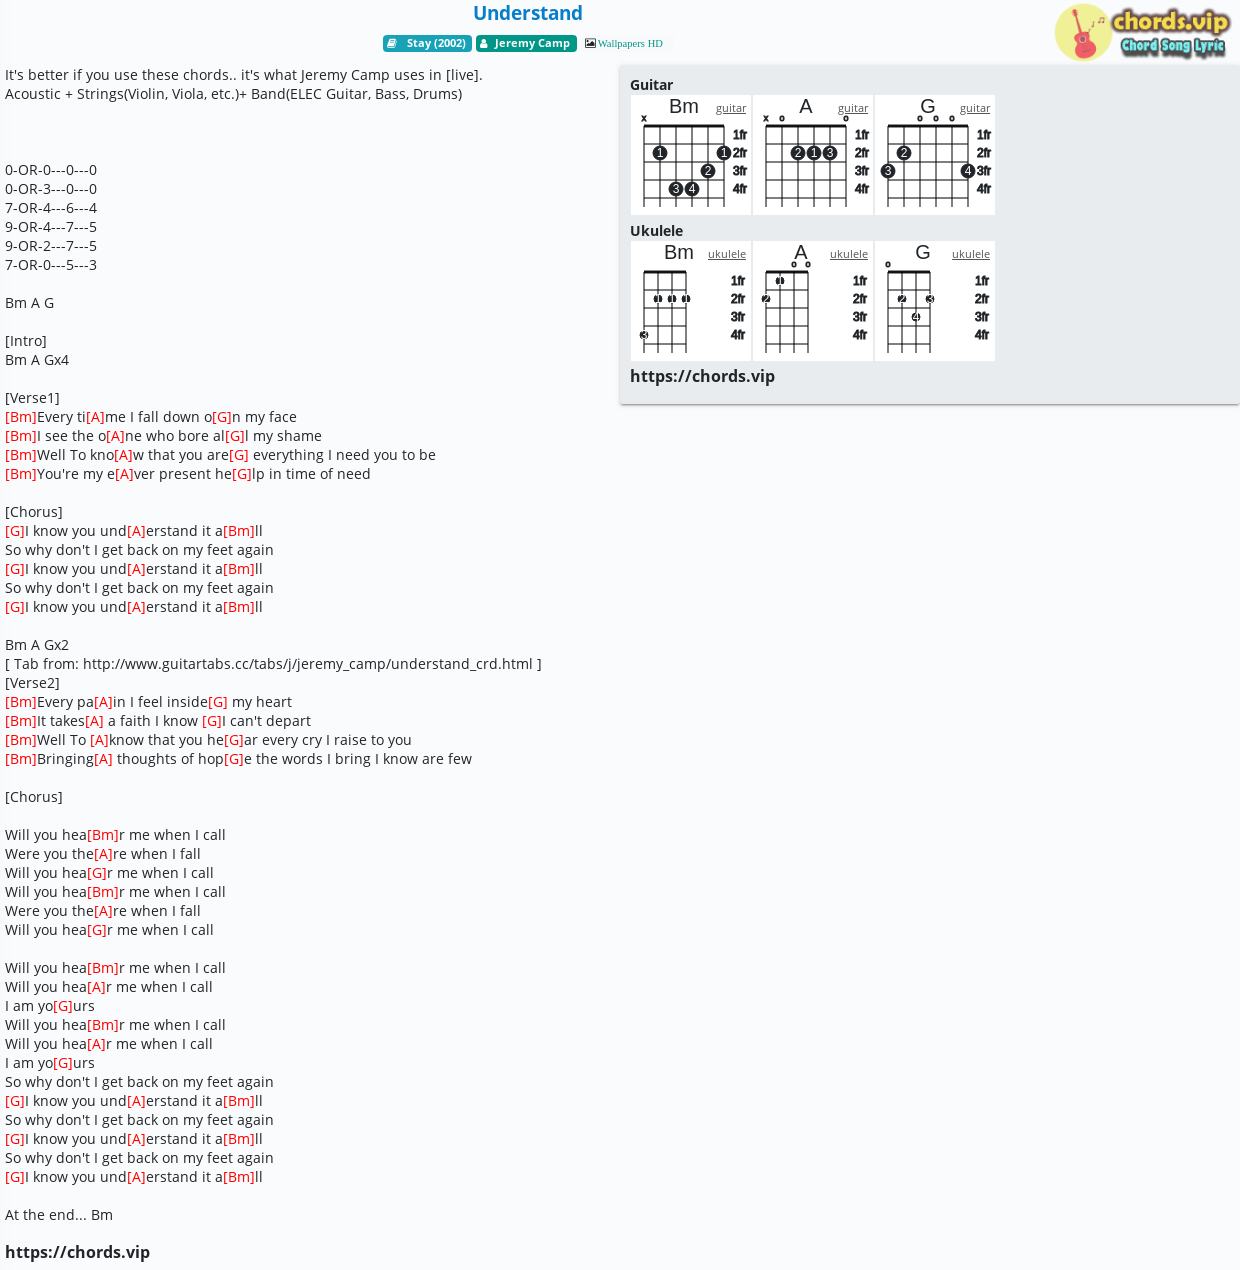
Task: Click the 'Bm A Gx4' intro line
Action: (37, 360)
